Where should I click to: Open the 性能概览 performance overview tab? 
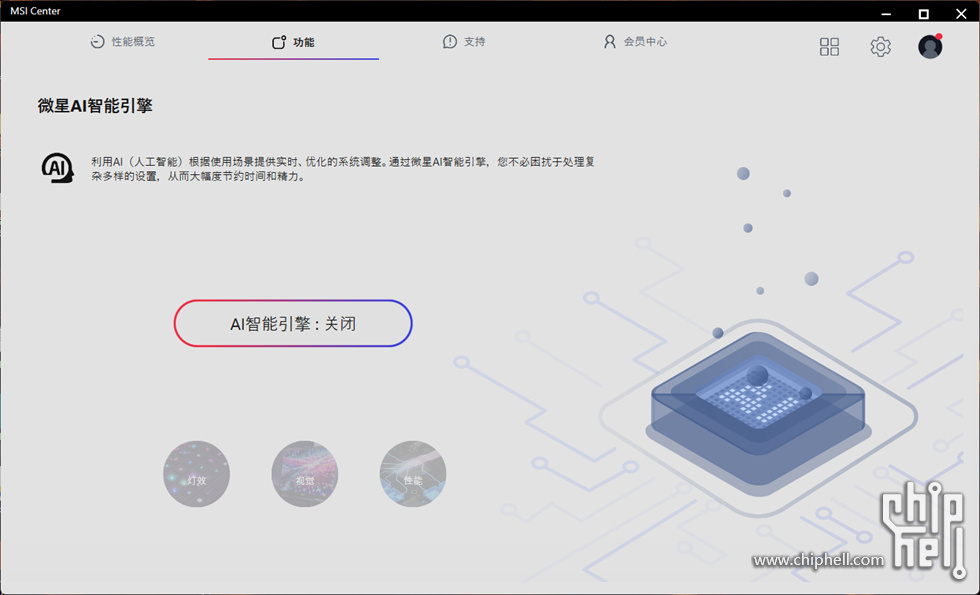123,42
